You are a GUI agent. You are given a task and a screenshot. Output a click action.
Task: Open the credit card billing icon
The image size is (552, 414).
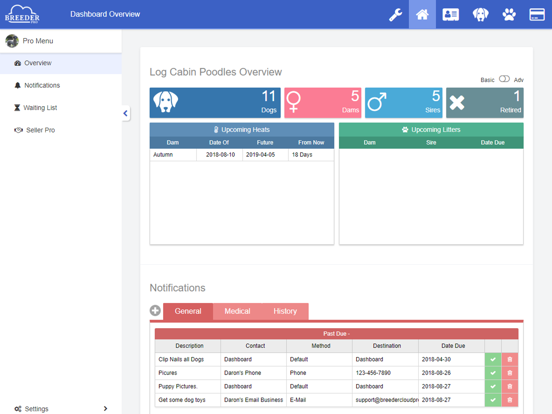pos(537,15)
